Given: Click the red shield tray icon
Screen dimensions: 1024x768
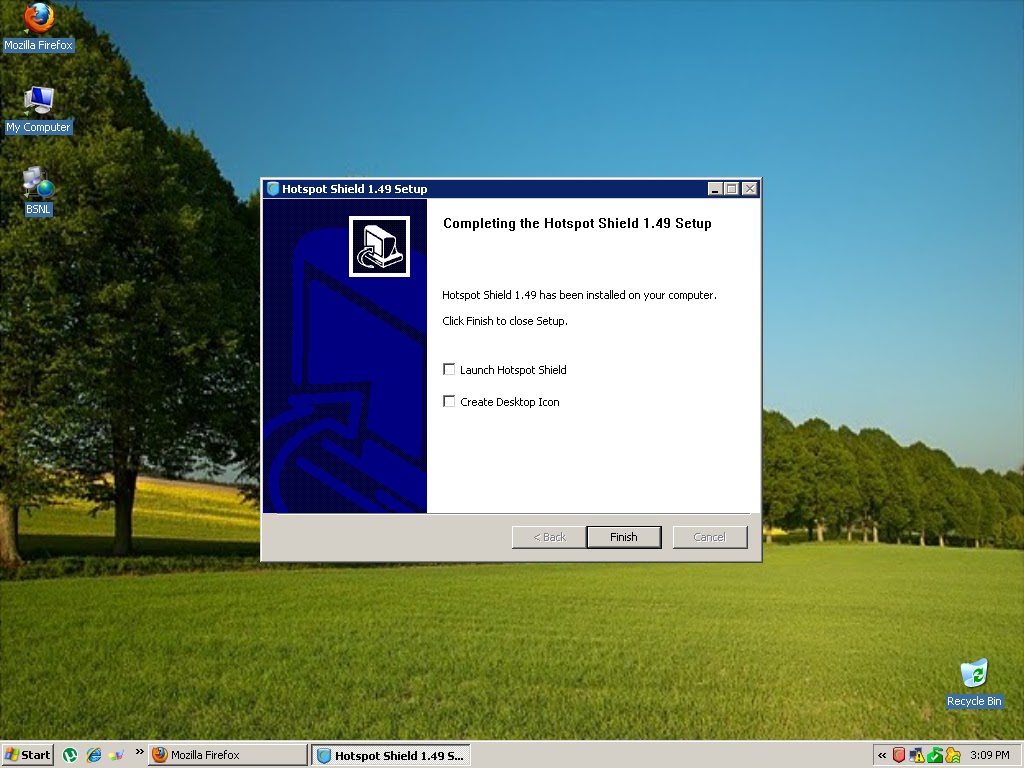Looking at the screenshot, I should point(899,756).
